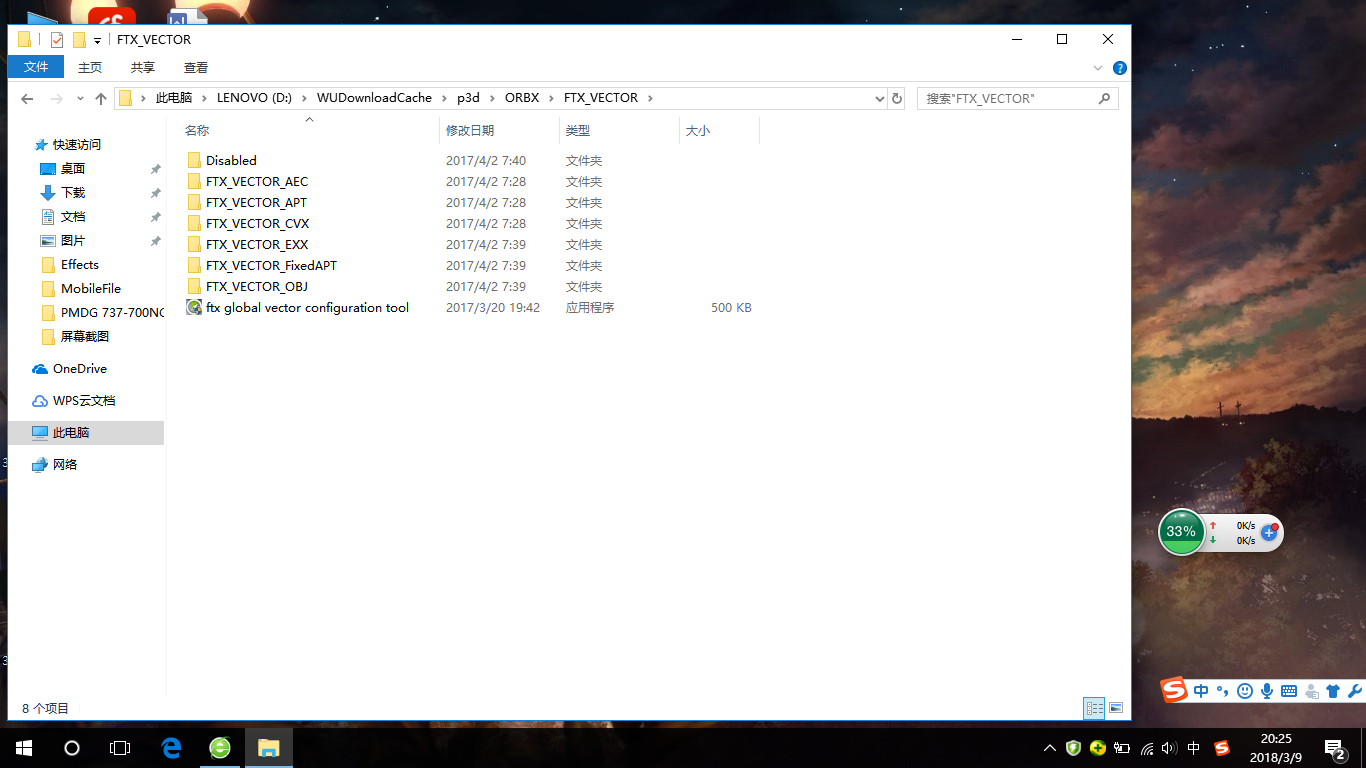Toggle Sogou Chinese/English input mode
1366x768 pixels.
coord(1200,690)
